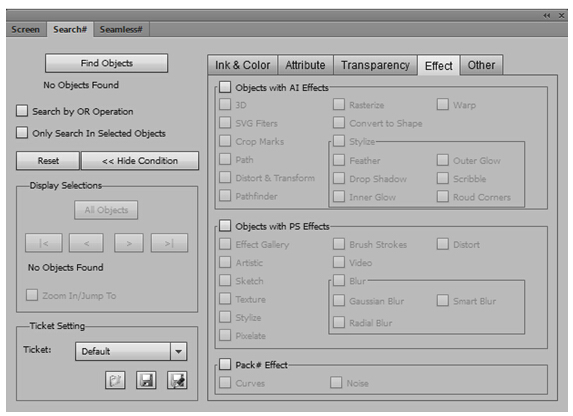This screenshot has height=416, width=573.
Task: Click the save ticket floppy icon
Action: [146, 381]
